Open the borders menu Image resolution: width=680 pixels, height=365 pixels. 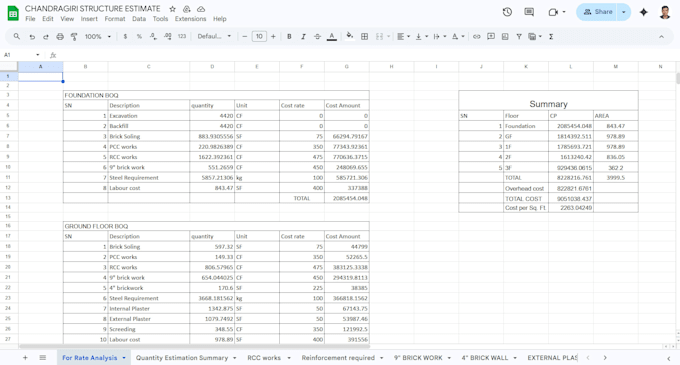point(365,37)
